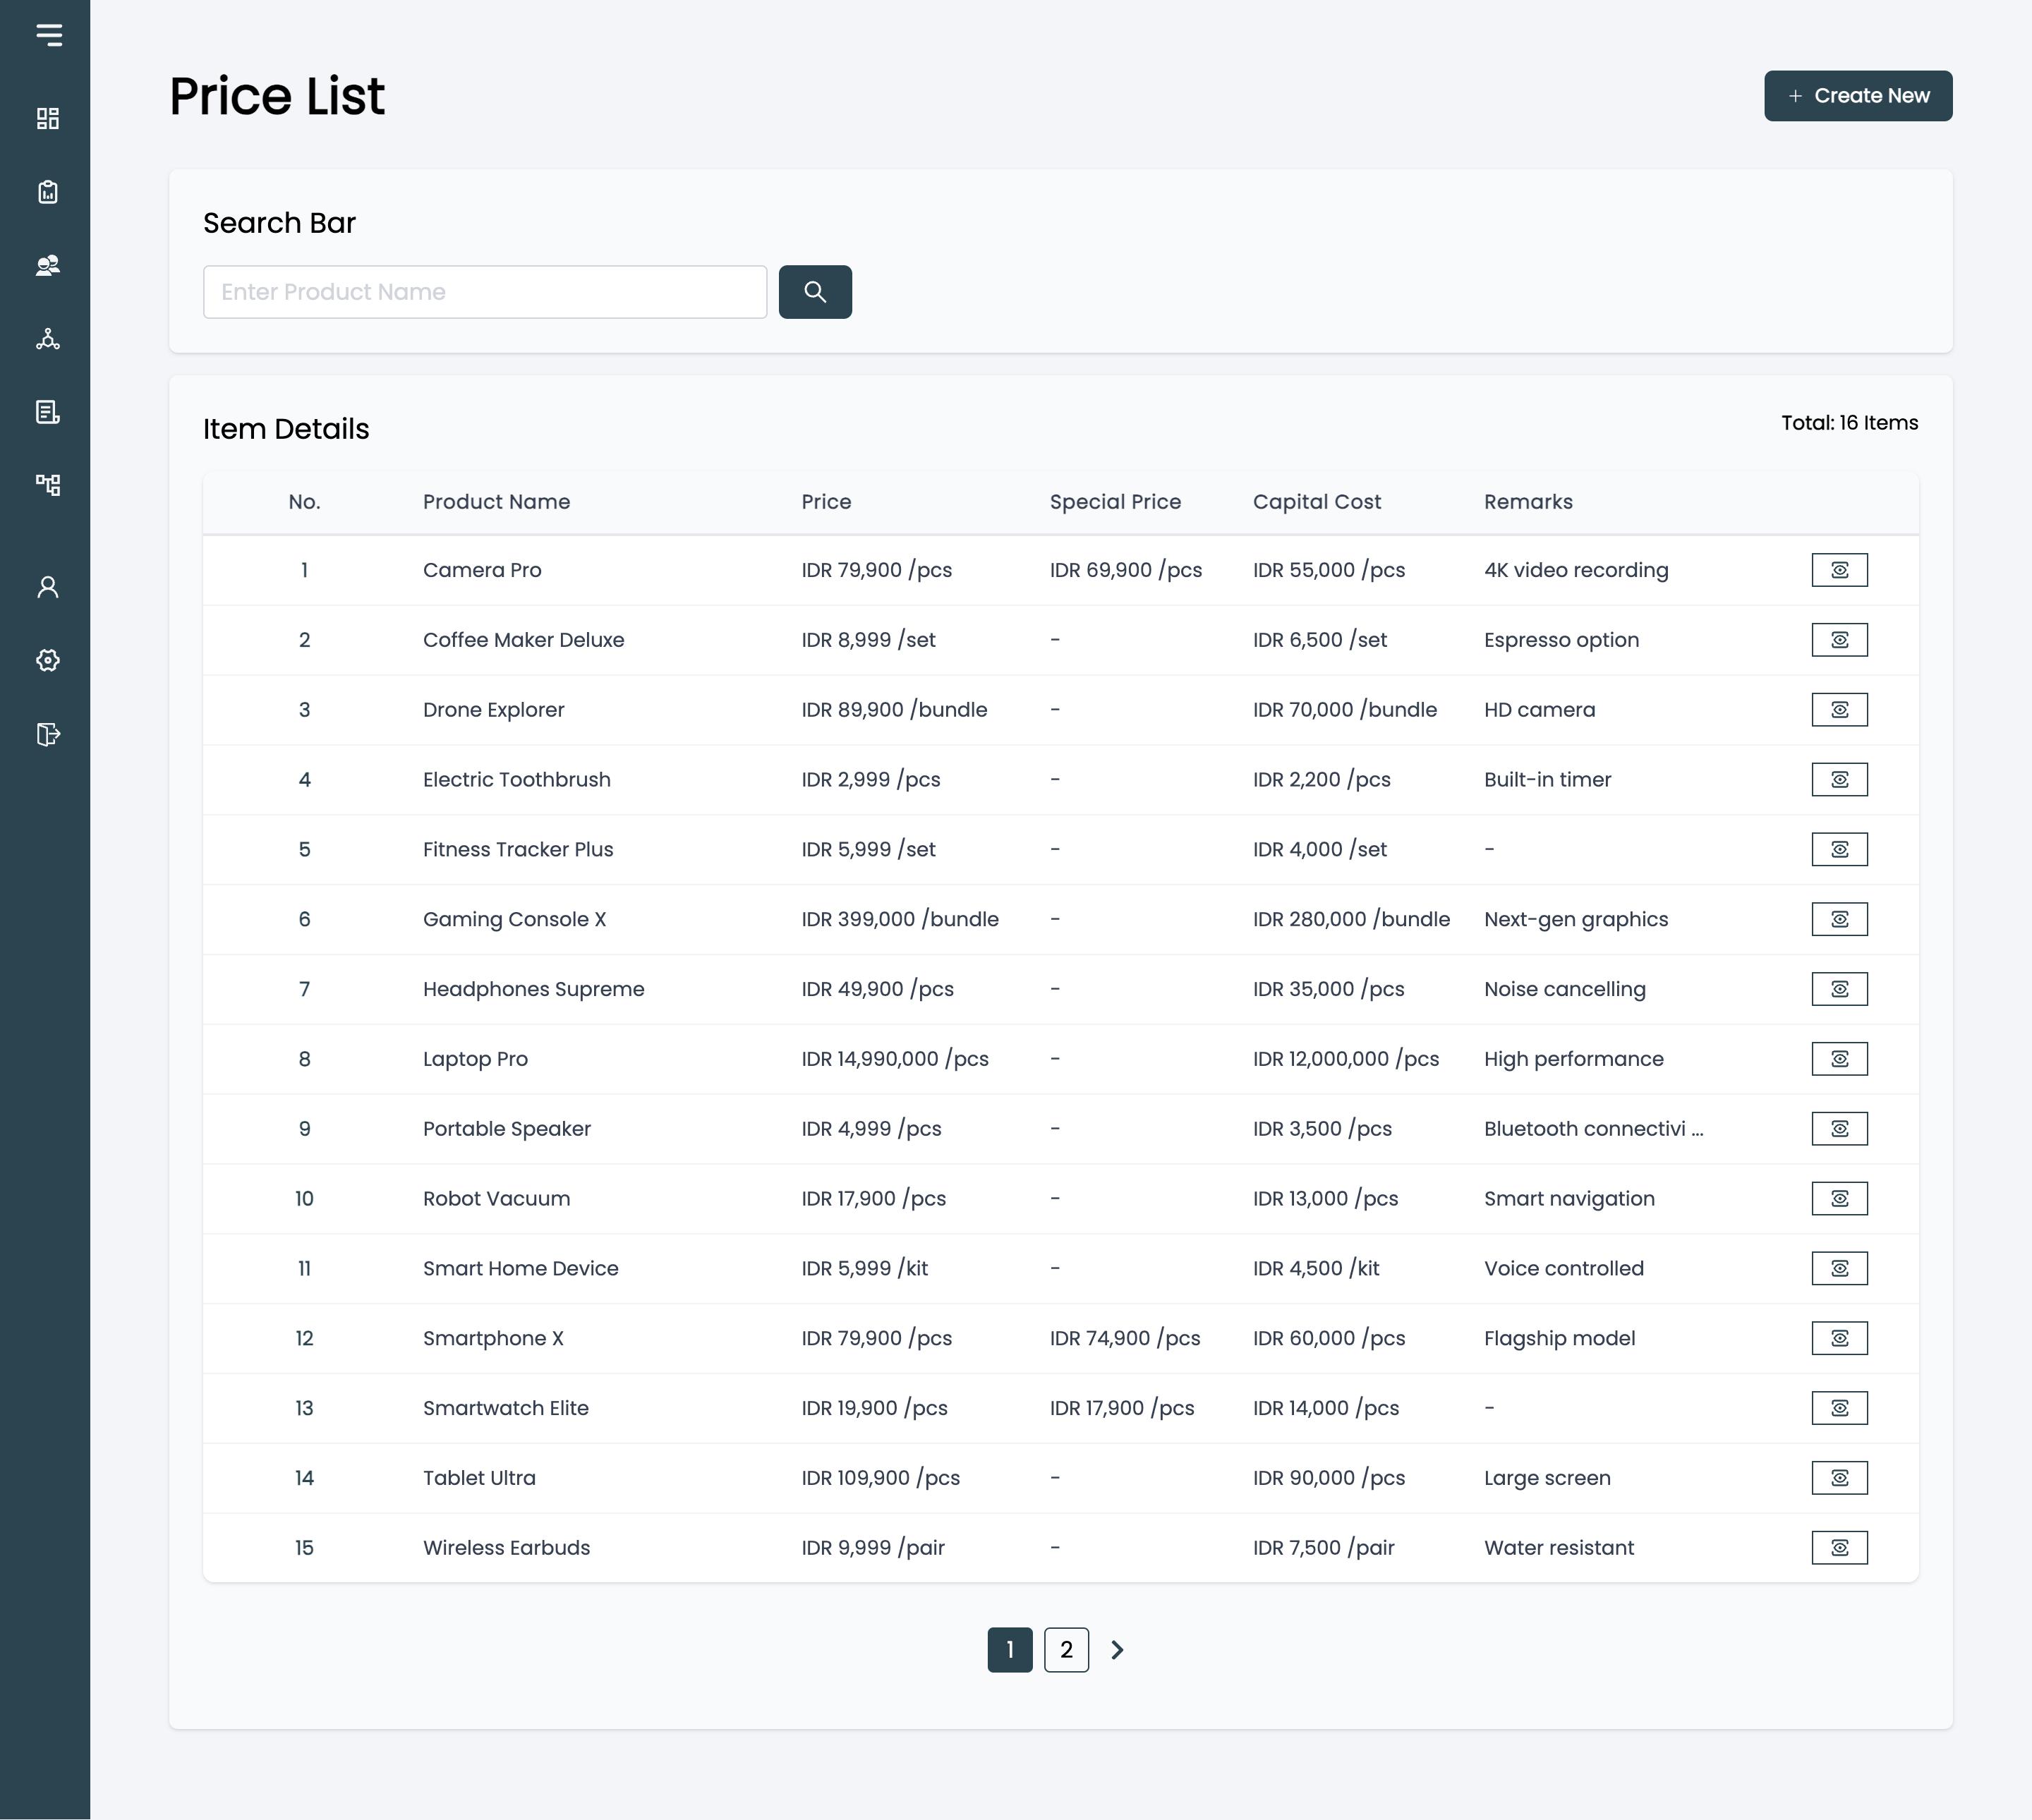View details of Drone Explorer row

(x=1839, y=710)
